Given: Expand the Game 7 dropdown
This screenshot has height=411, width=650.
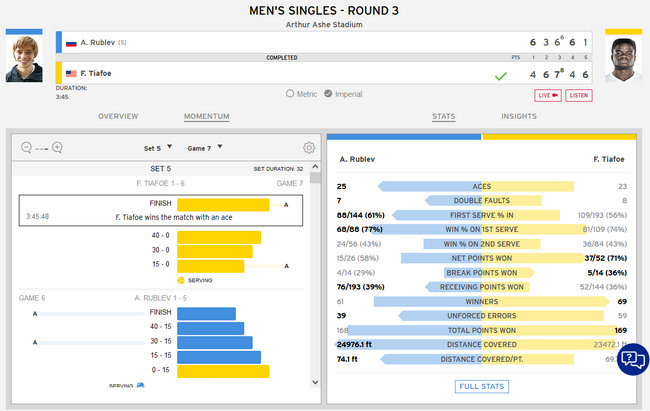Looking at the screenshot, I should tap(206, 148).
